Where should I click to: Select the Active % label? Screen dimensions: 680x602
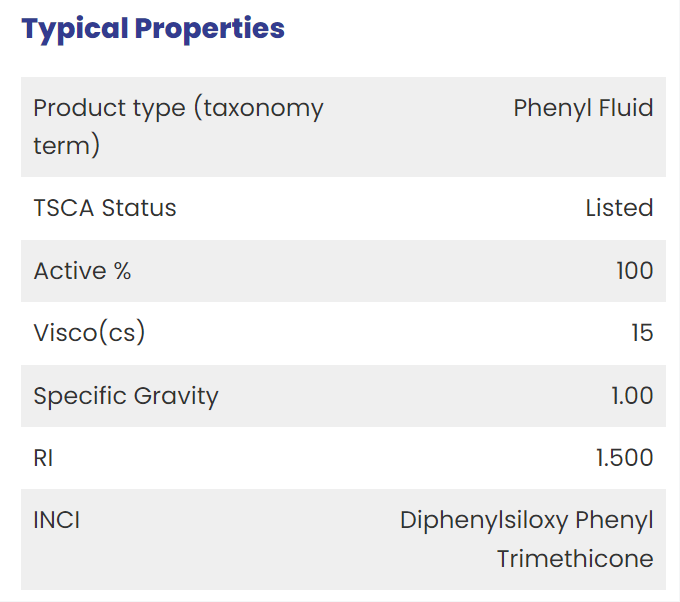click(82, 271)
